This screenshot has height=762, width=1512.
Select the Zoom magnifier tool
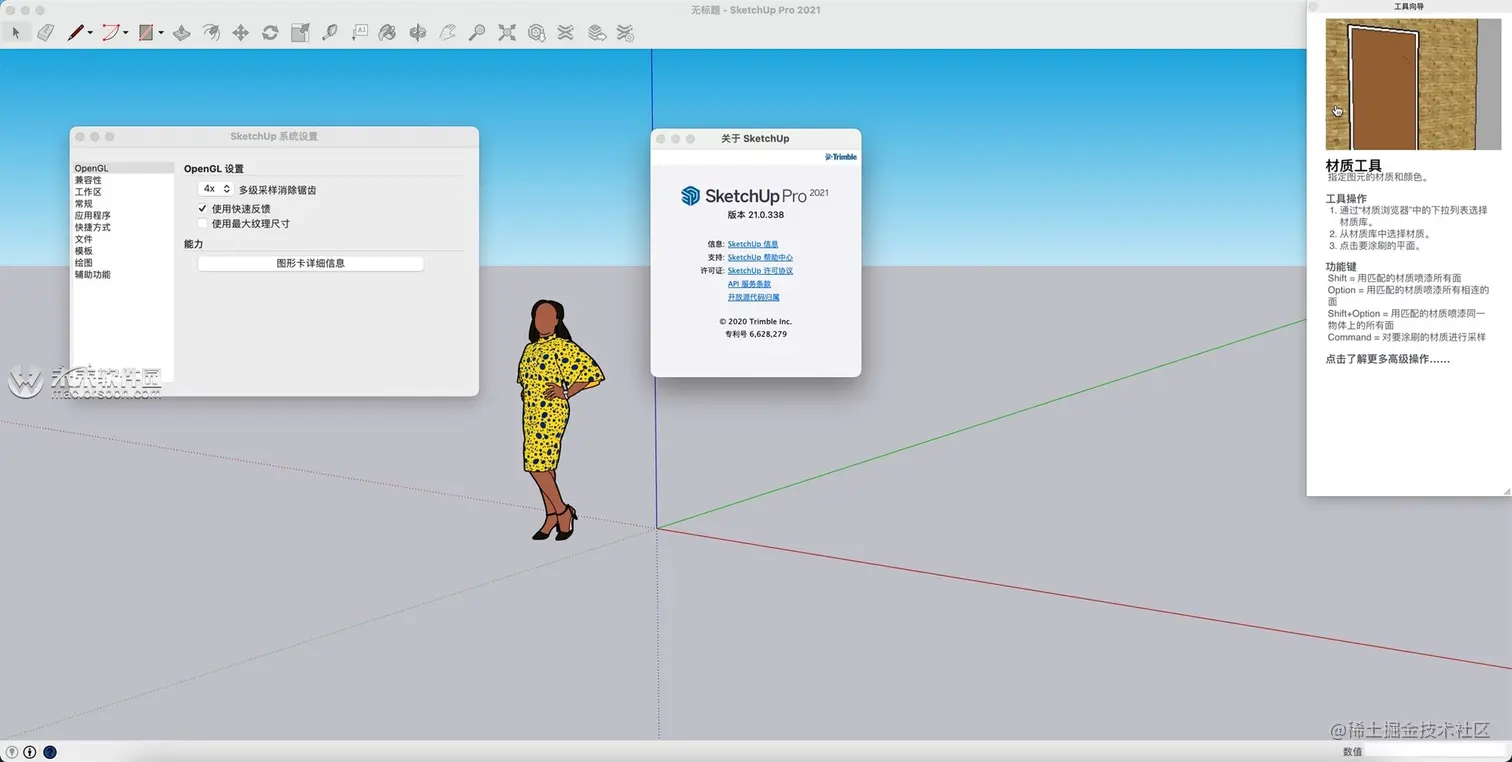click(477, 33)
